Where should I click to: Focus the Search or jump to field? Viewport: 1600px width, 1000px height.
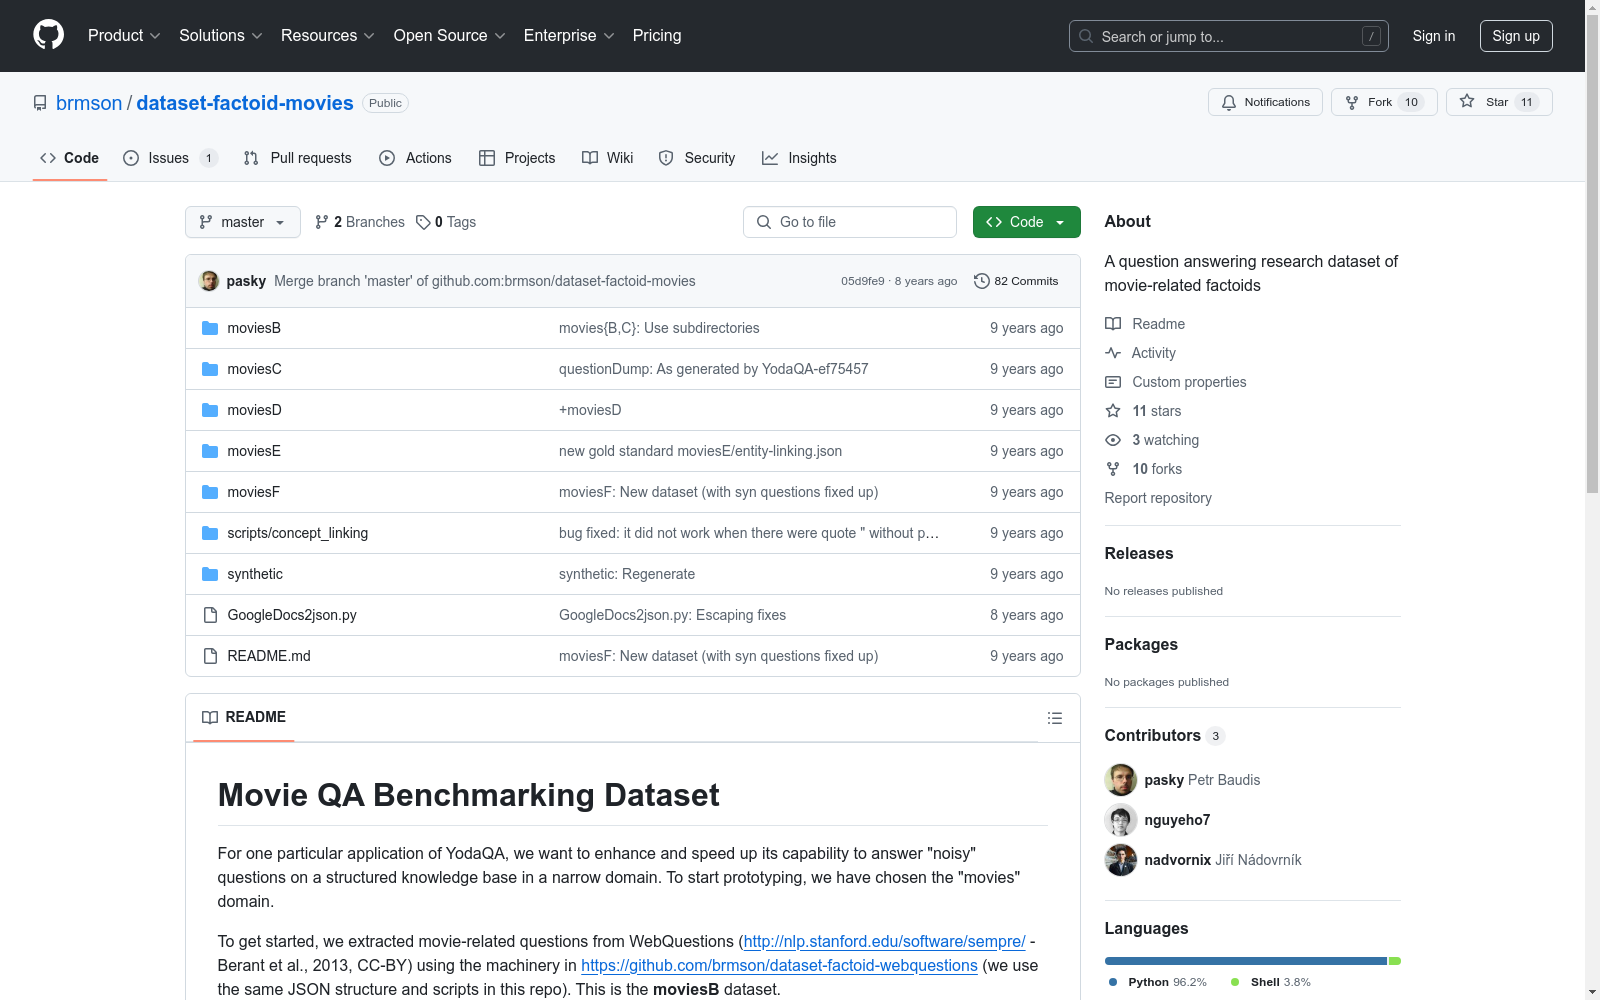(x=1229, y=36)
